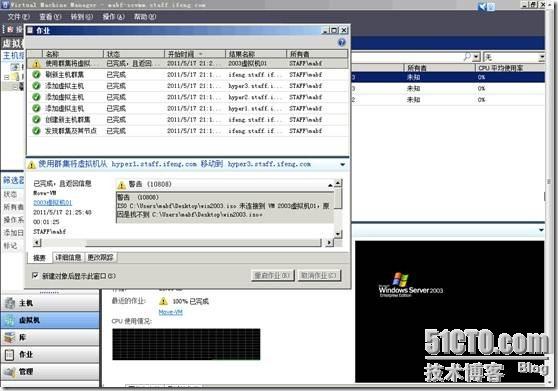Image resolution: width=558 pixels, height=391 pixels.
Task: Open the 2003虚拟机01 link in job details
Action: [x=52, y=202]
